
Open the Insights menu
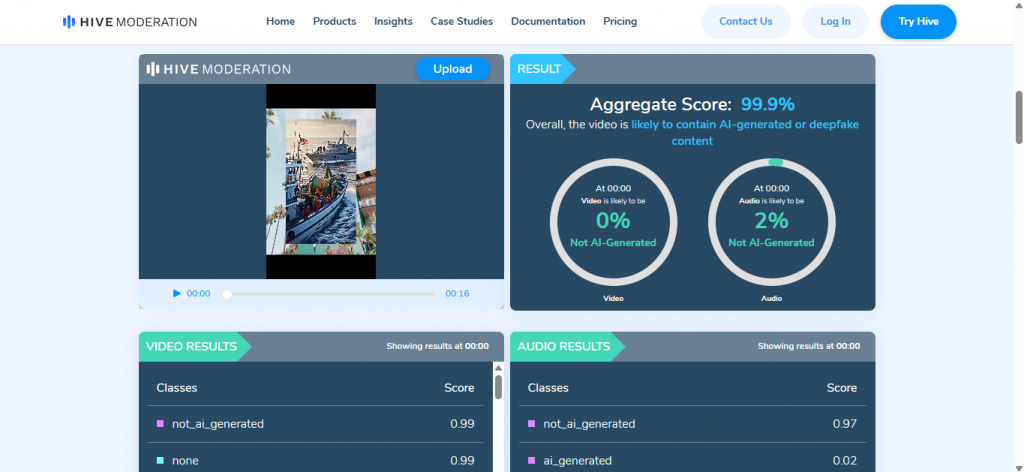point(393,21)
